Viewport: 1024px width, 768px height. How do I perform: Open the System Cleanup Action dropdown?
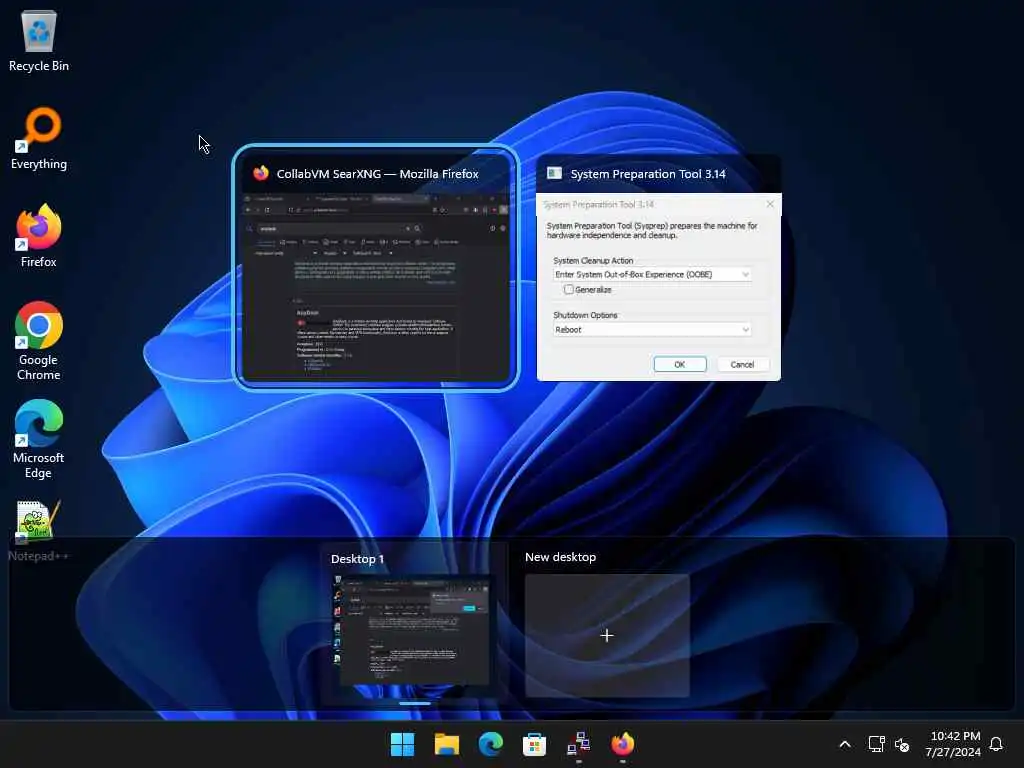pyautogui.click(x=652, y=274)
